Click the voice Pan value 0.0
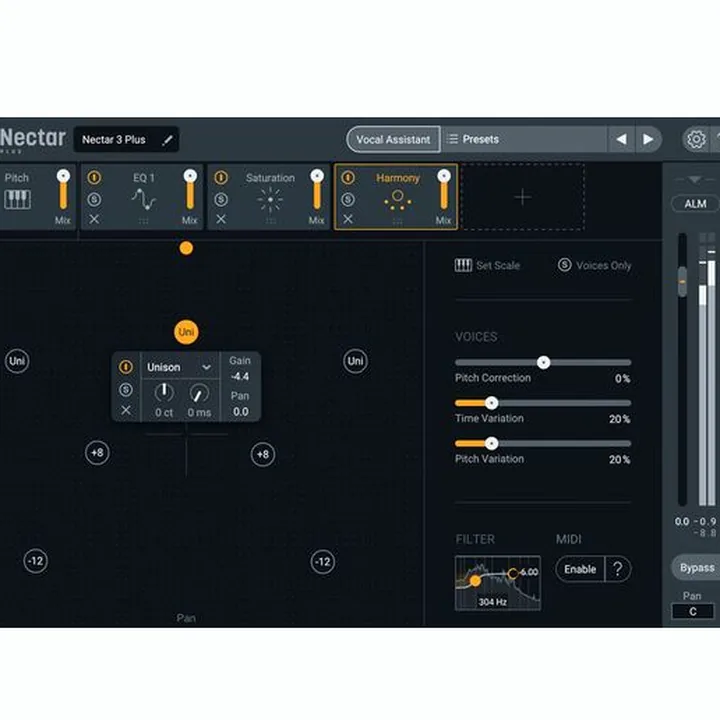This screenshot has height=720, width=720. coord(241,412)
